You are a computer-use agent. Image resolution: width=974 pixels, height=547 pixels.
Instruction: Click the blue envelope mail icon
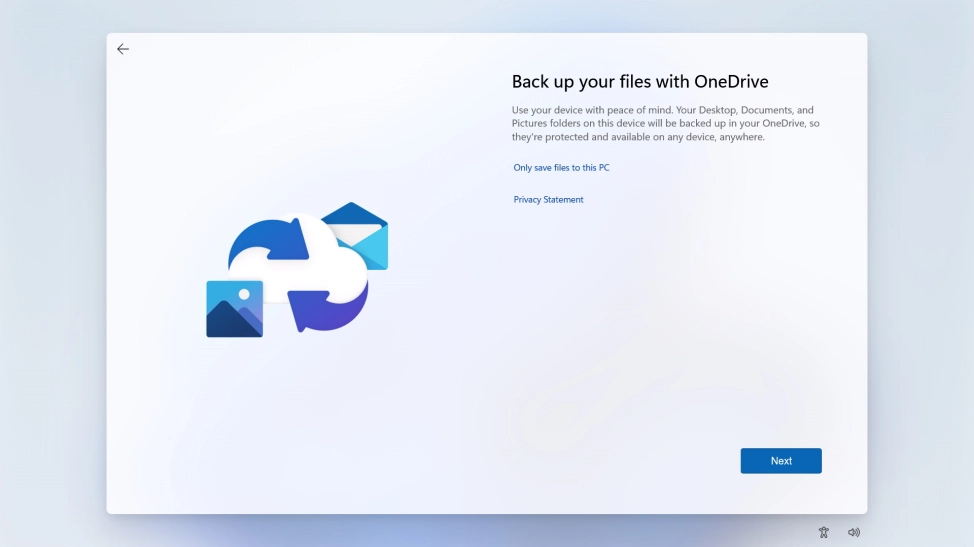tap(358, 235)
